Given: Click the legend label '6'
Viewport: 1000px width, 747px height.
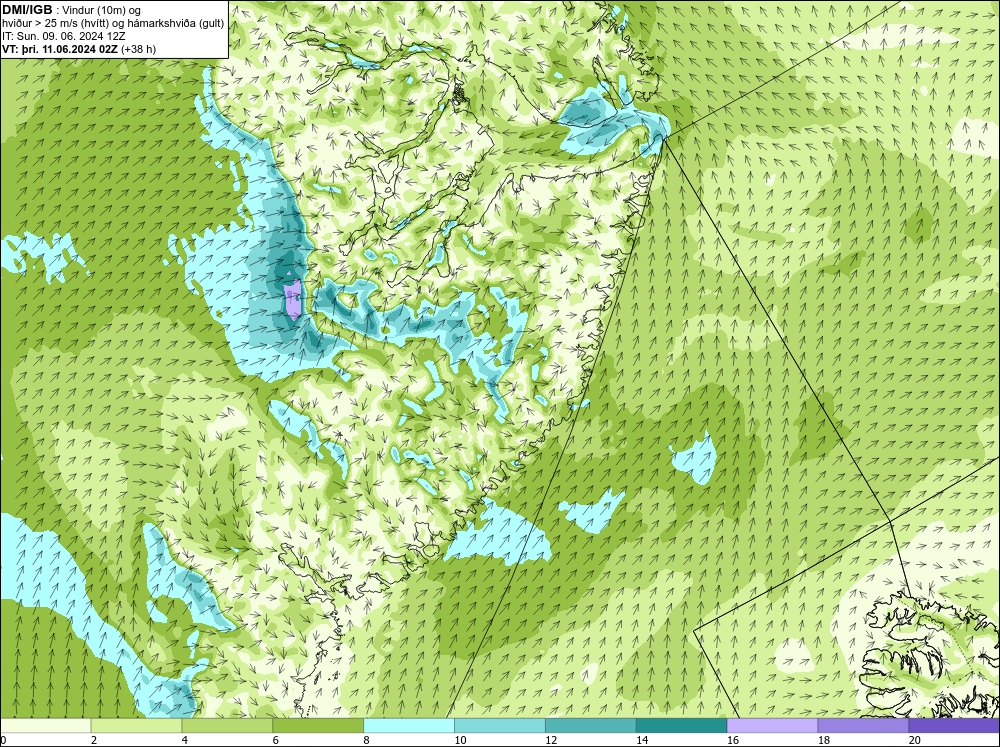Looking at the screenshot, I should click(276, 741).
